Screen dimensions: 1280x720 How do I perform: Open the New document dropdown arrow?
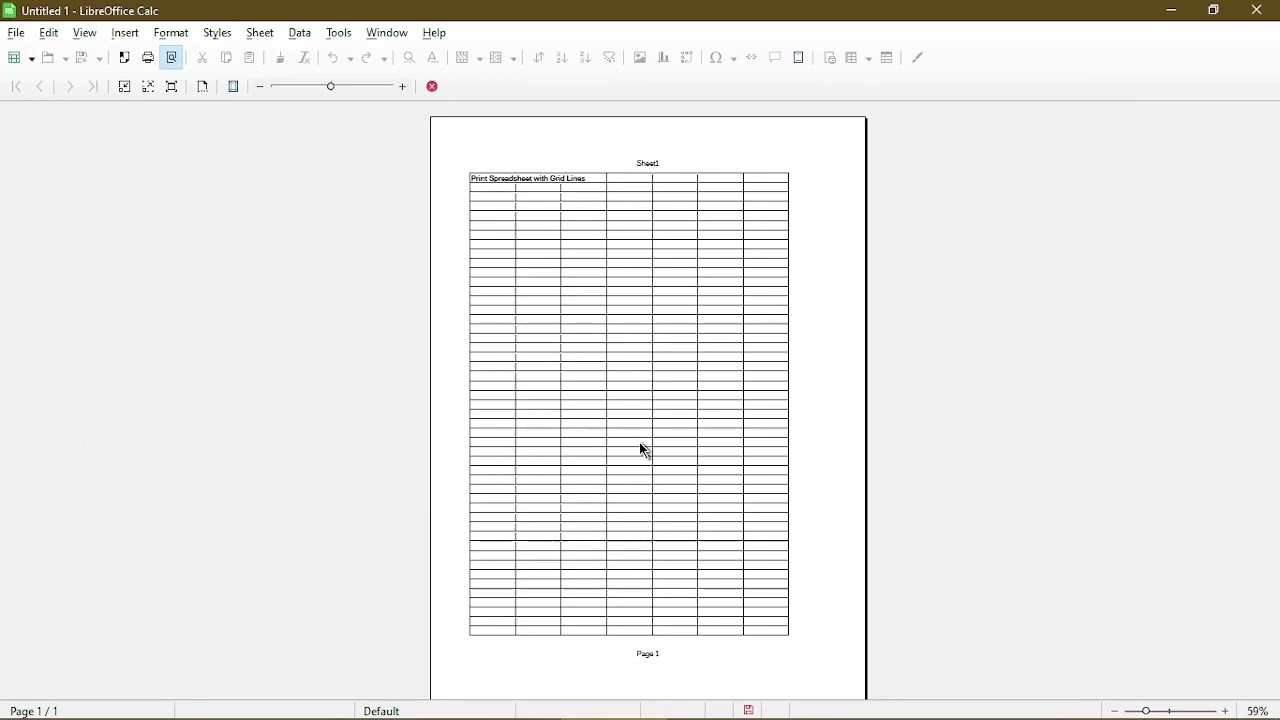[32, 59]
